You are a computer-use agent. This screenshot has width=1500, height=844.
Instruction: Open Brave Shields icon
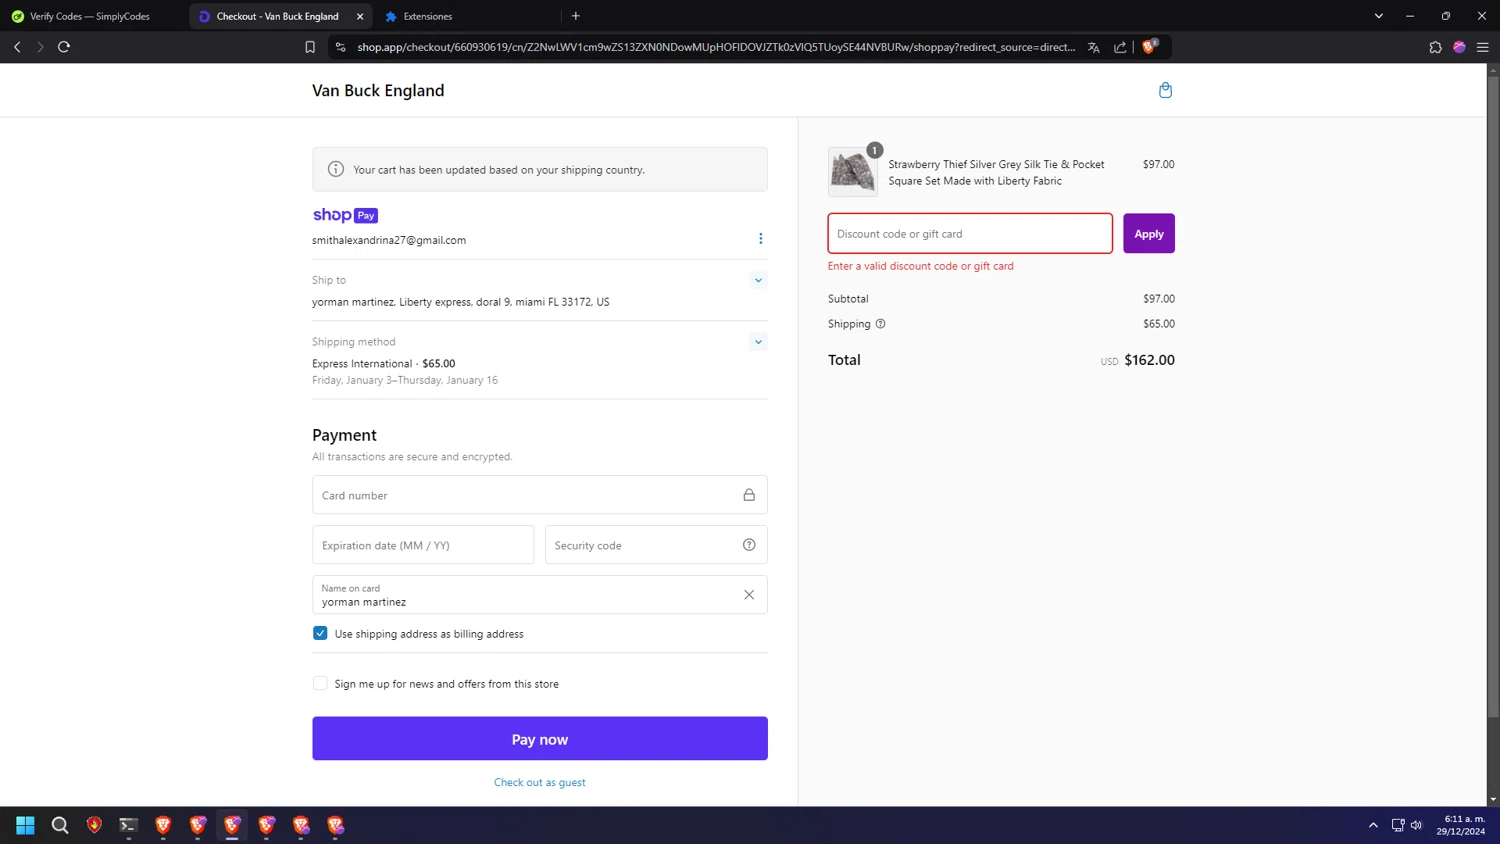pos(1149,46)
